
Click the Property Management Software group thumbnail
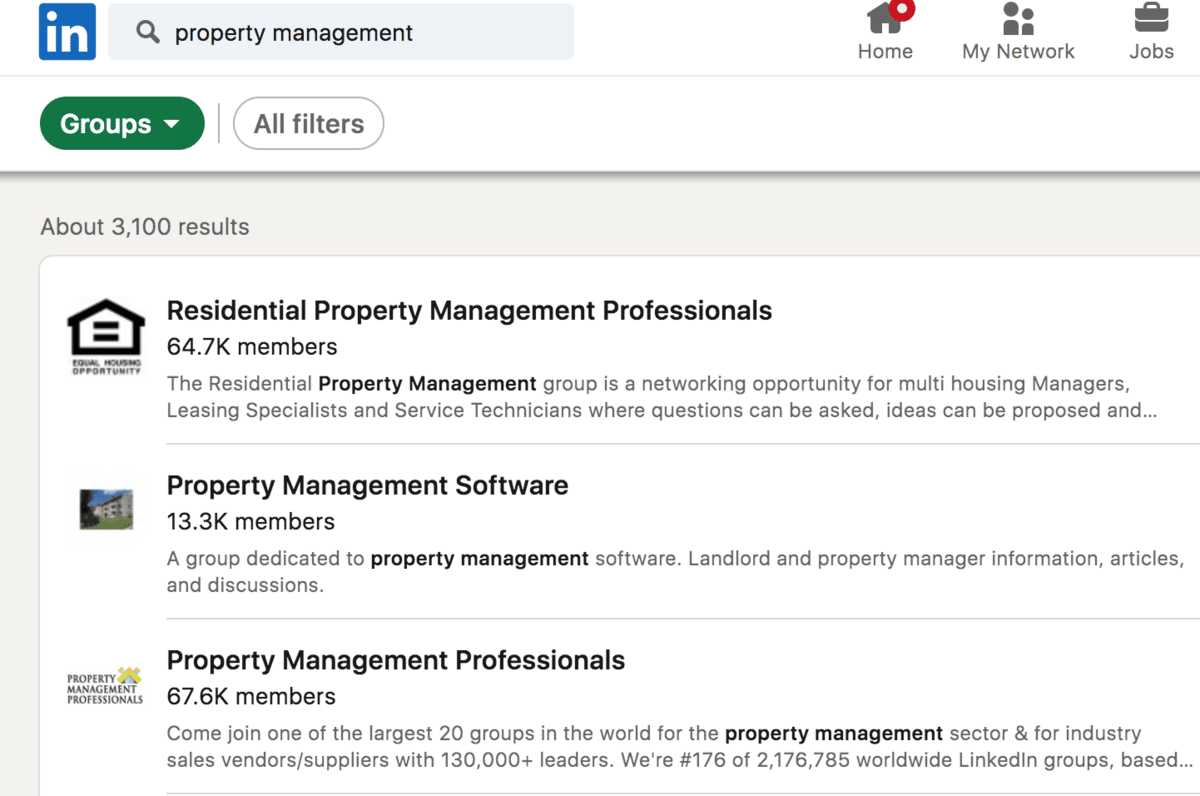(106, 509)
